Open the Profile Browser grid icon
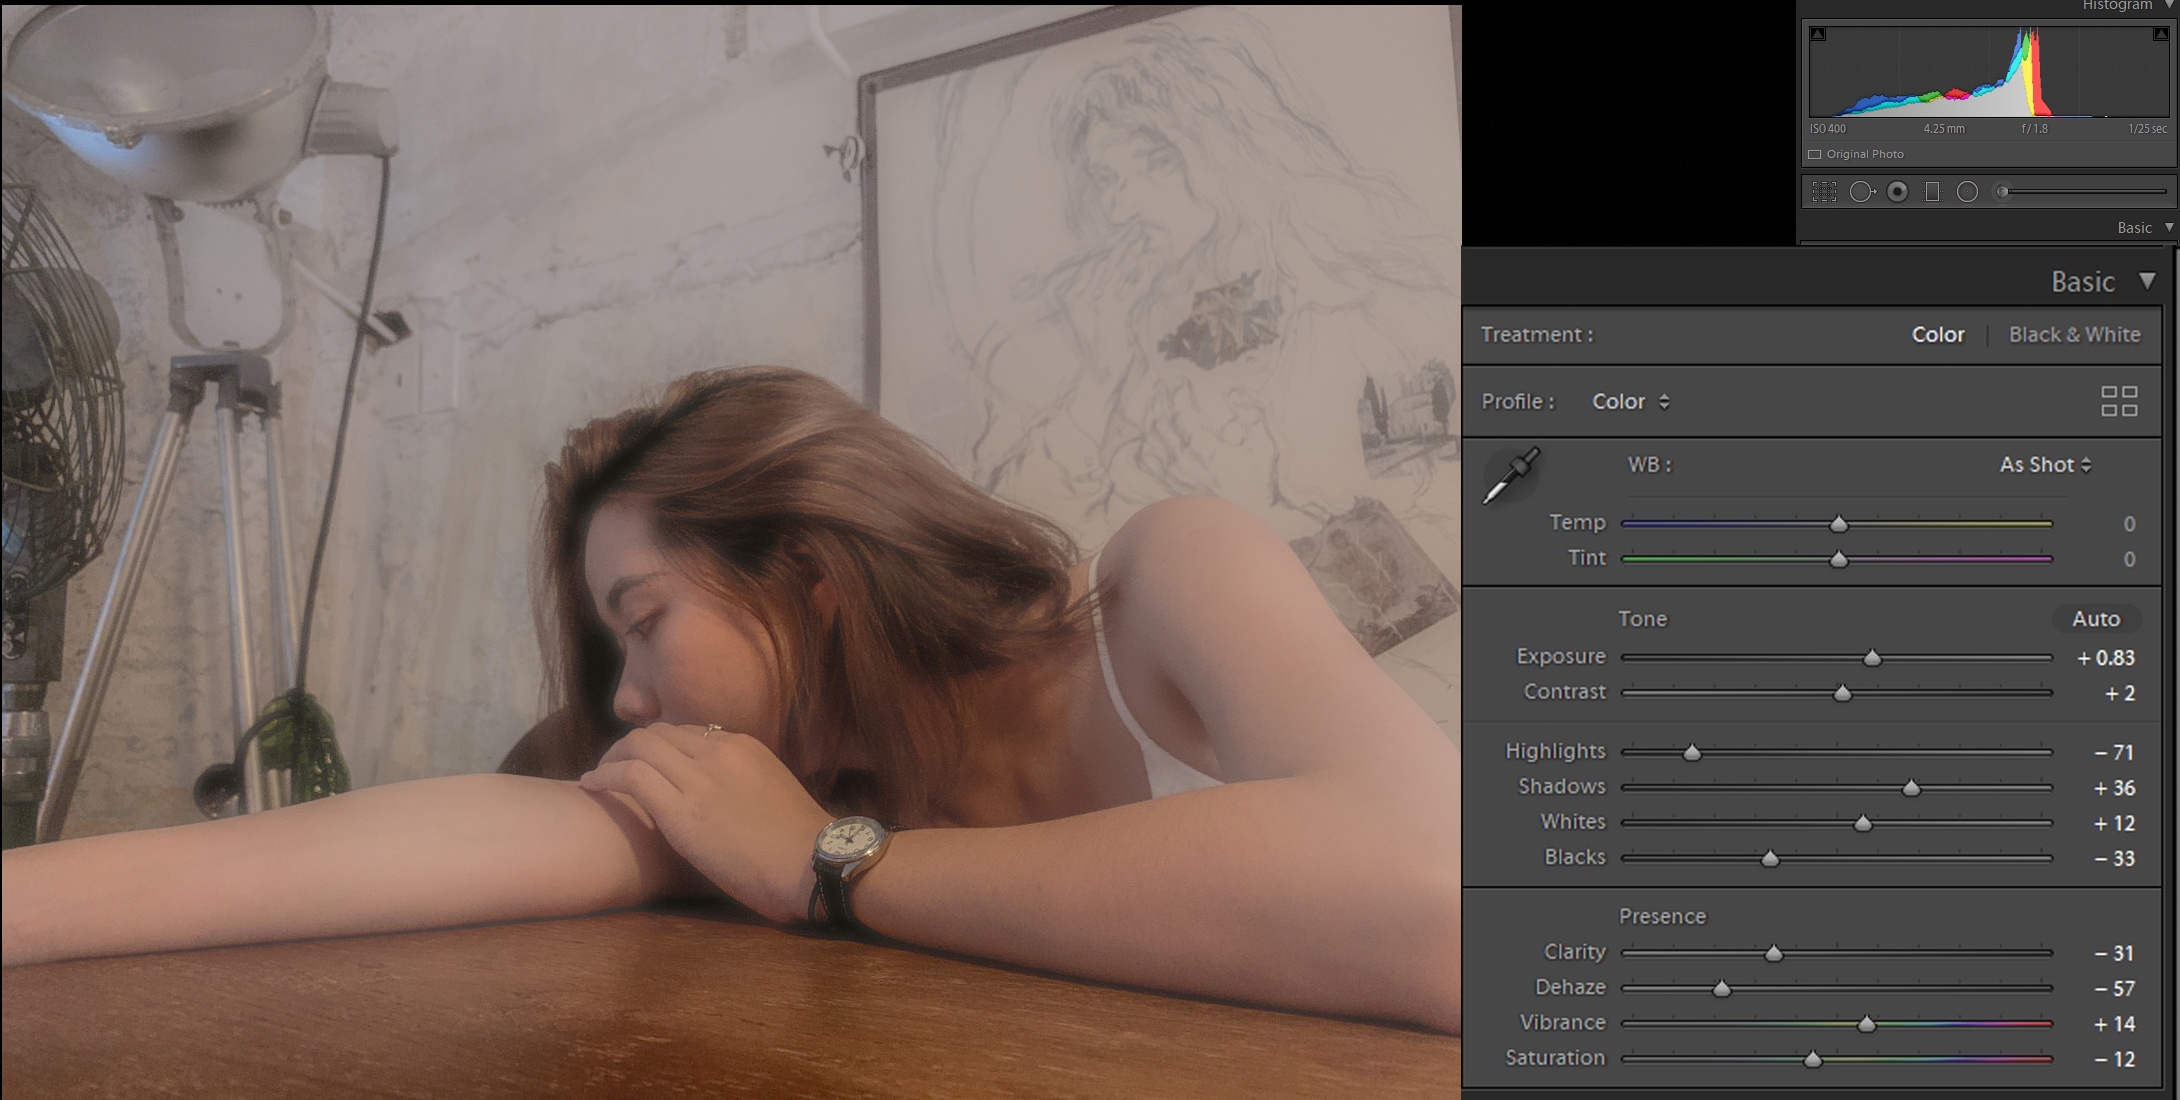Image resolution: width=2180 pixels, height=1100 pixels. click(2119, 401)
